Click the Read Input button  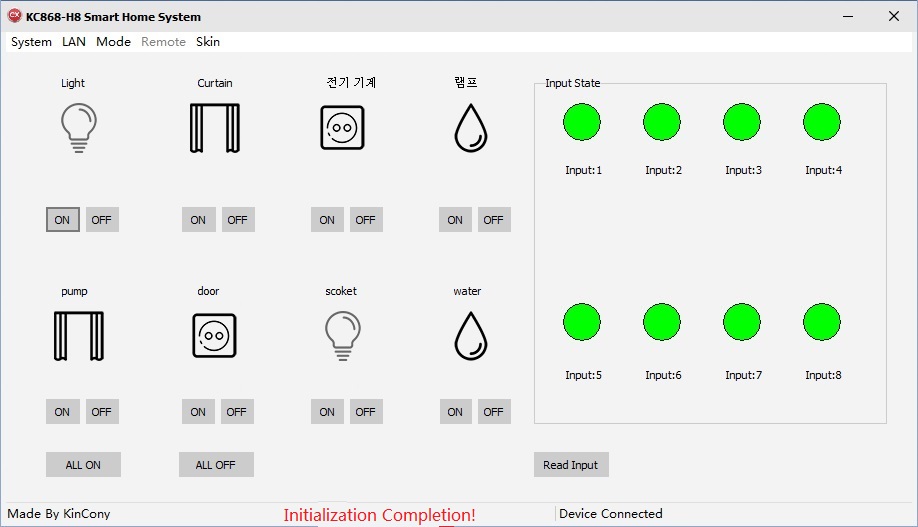(570, 465)
